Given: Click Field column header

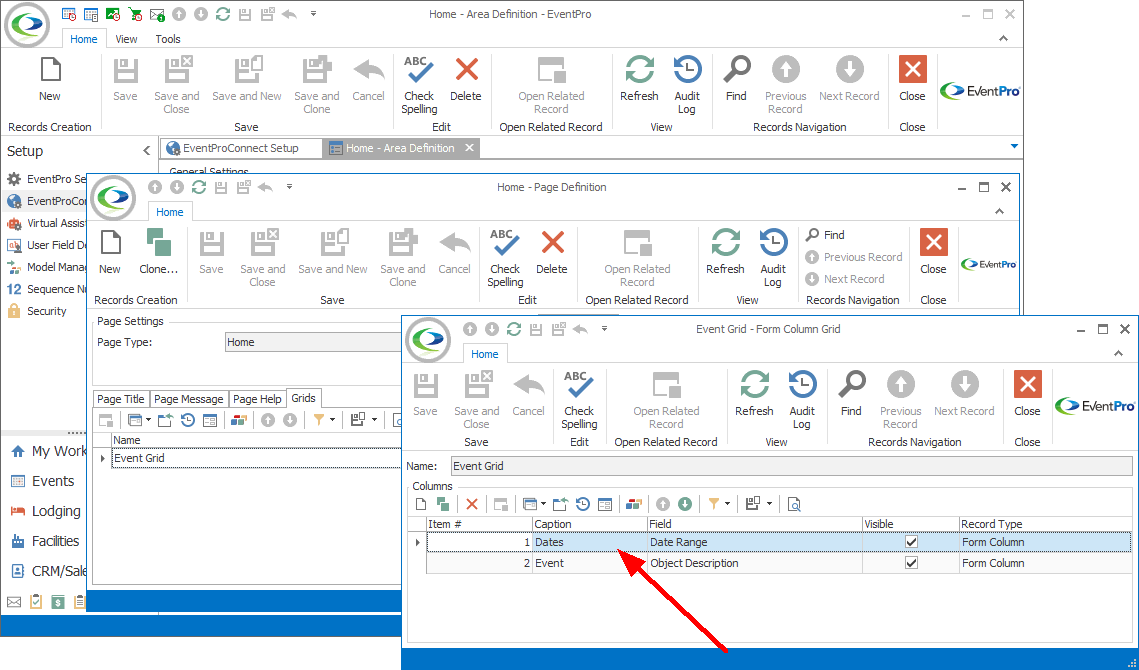Looking at the screenshot, I should coord(755,524).
